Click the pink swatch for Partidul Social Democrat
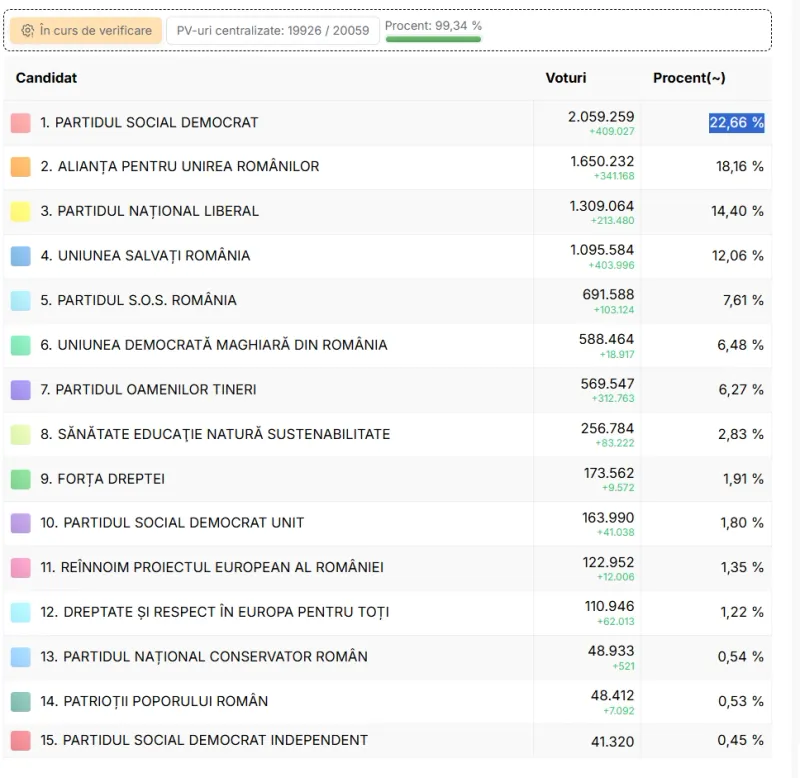800x778 pixels. pos(20,123)
